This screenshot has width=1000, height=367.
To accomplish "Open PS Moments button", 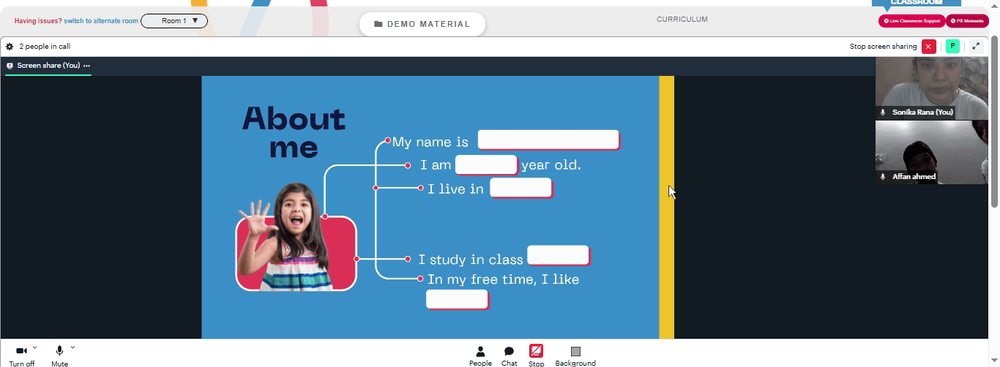I will [x=967, y=21].
